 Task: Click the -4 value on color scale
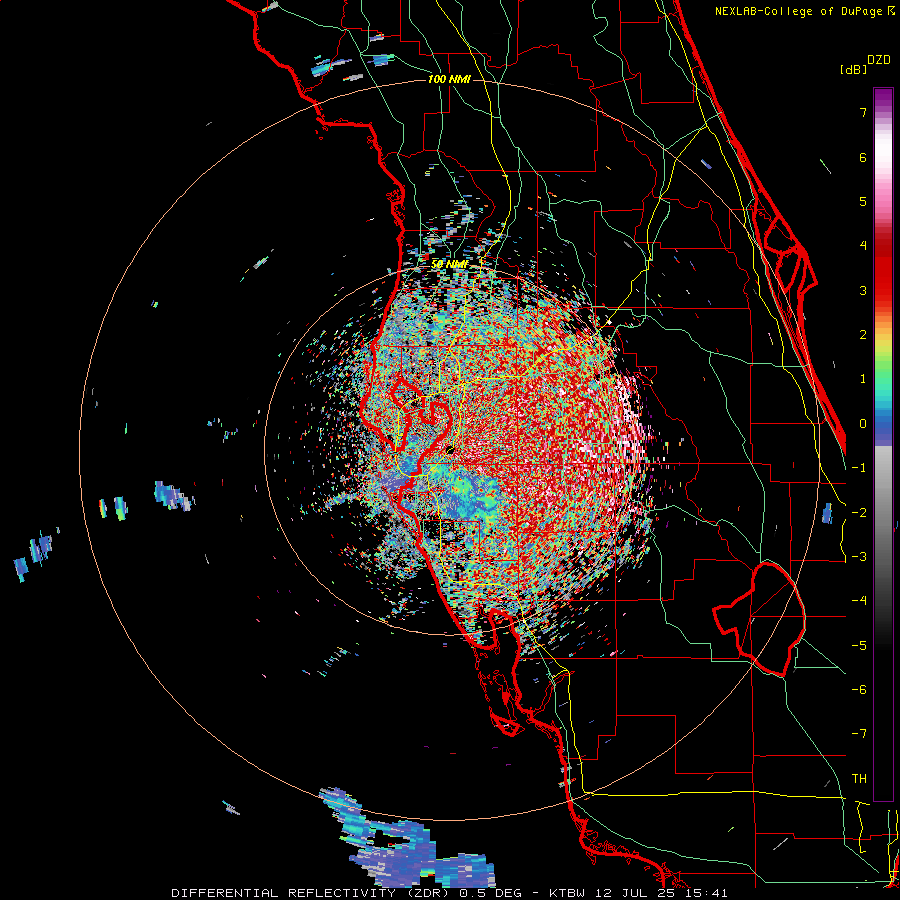[859, 601]
